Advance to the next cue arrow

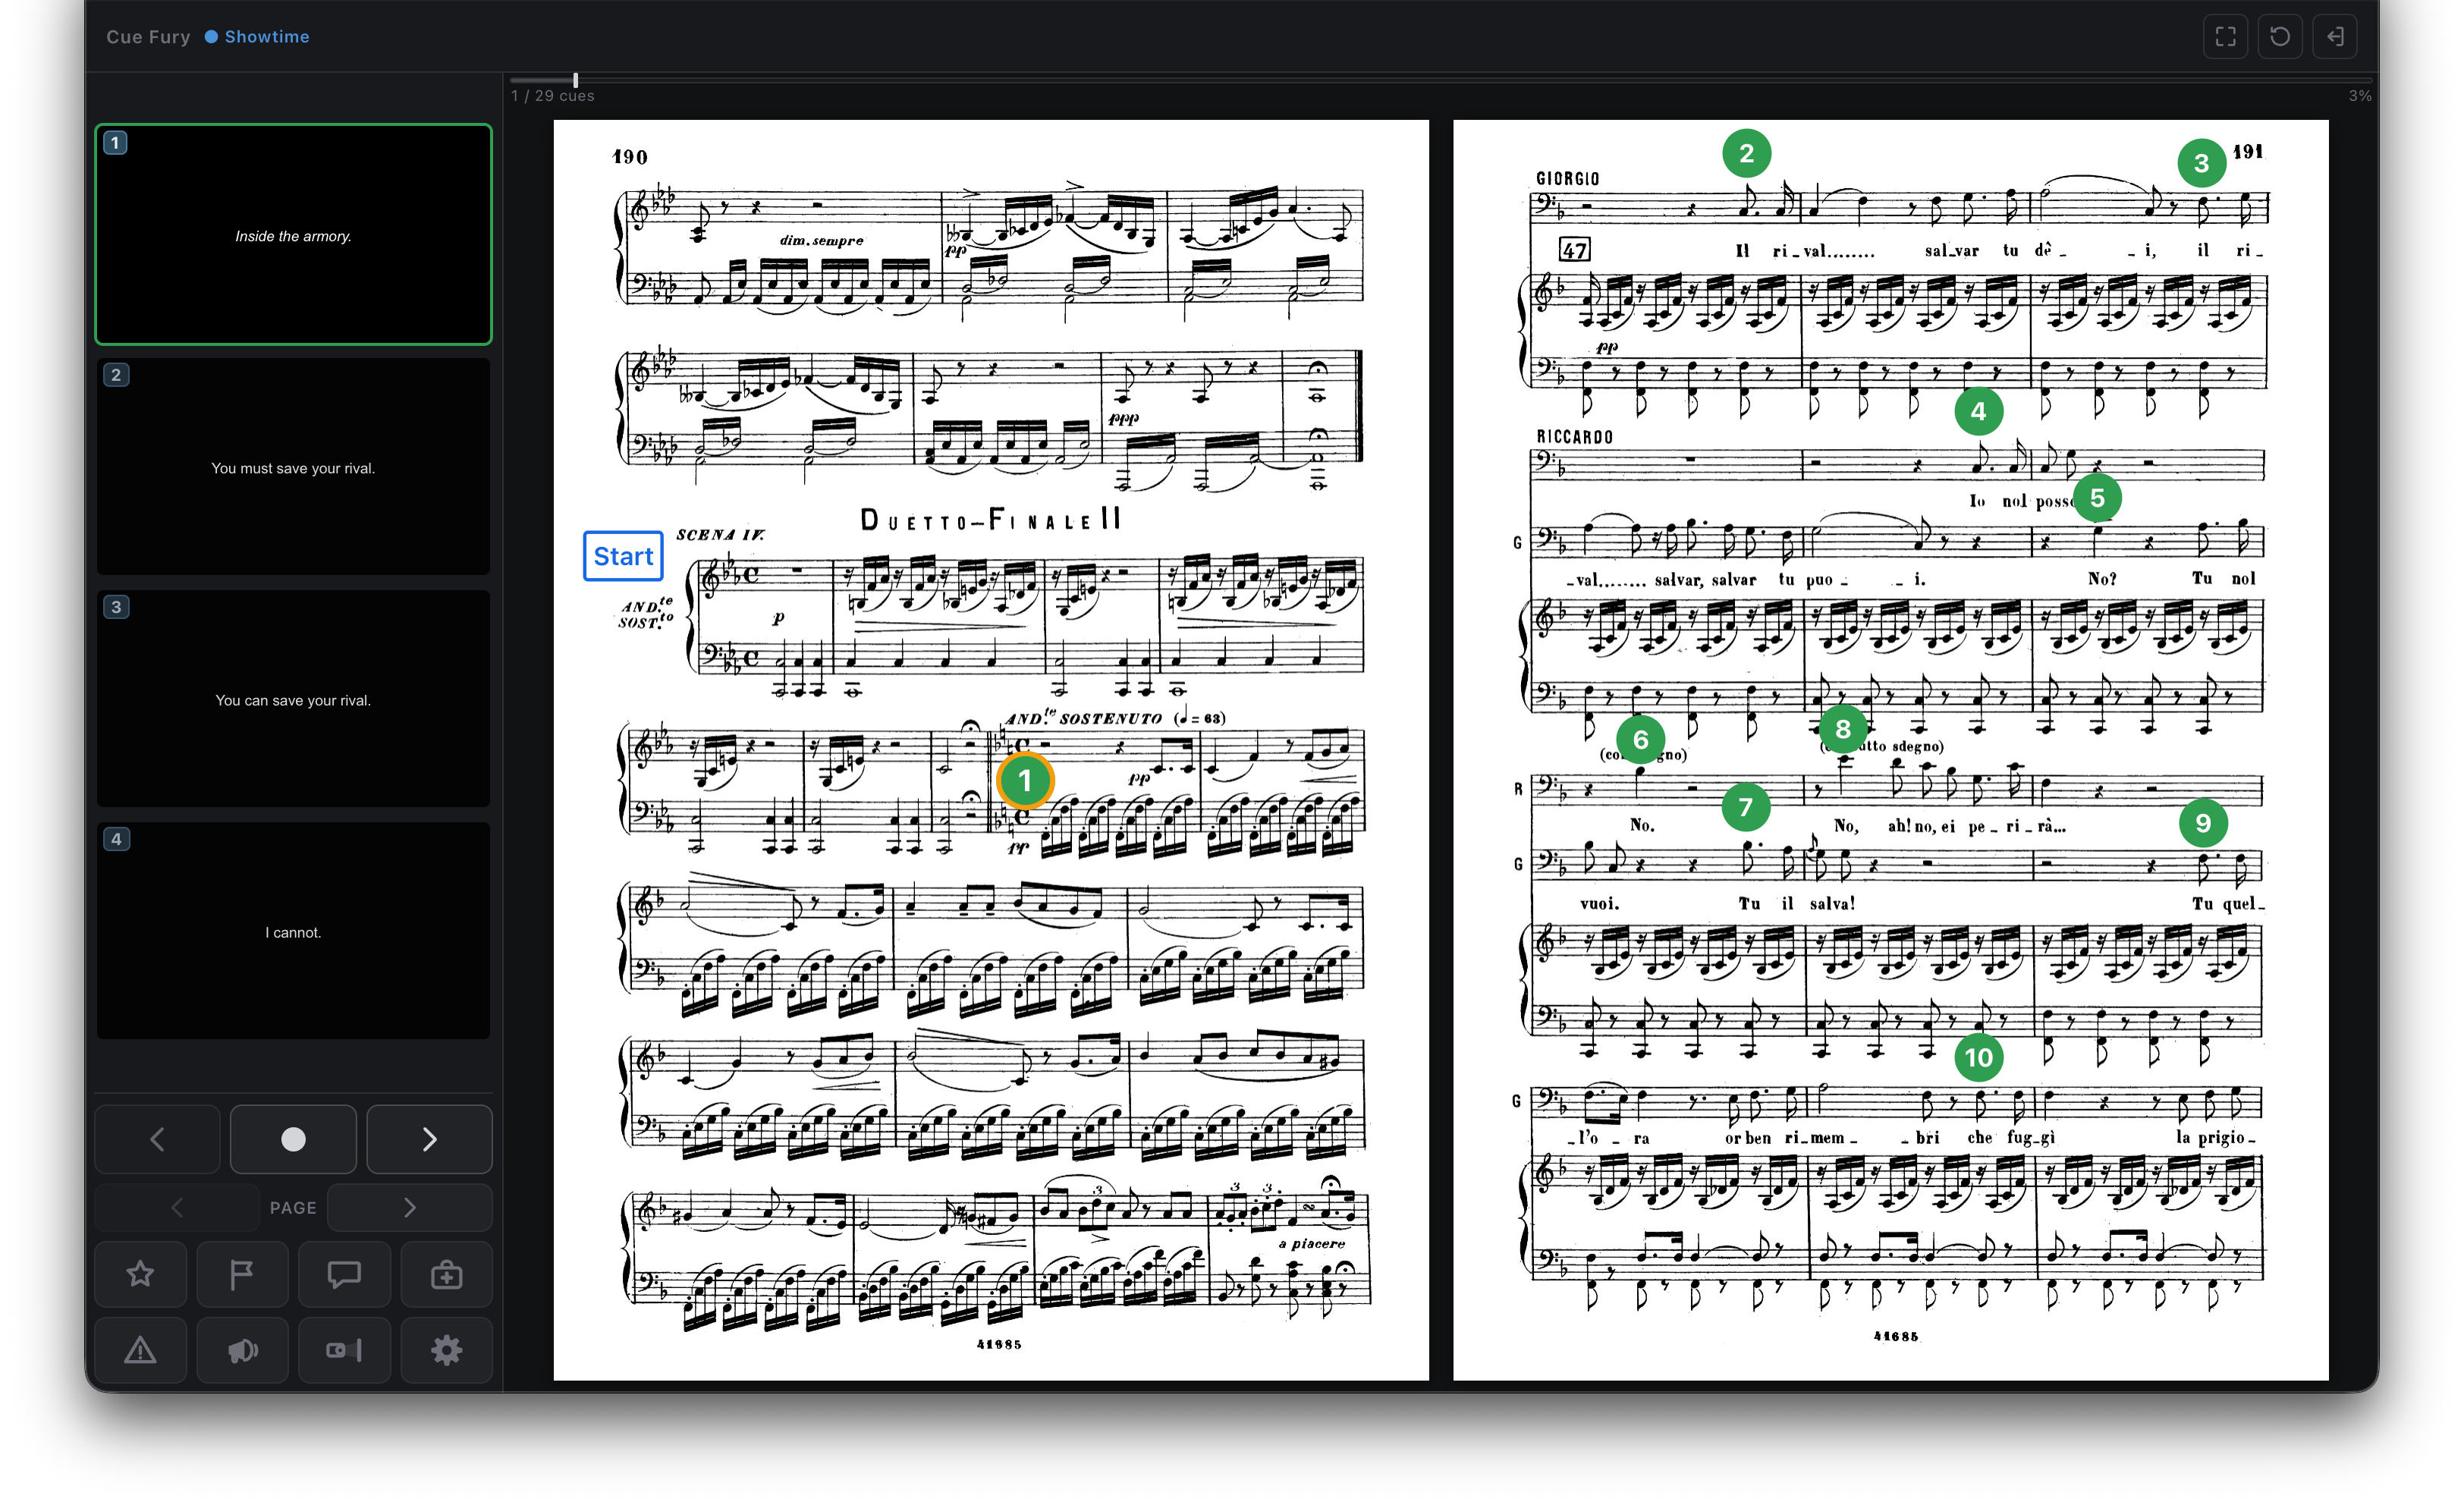429,1139
